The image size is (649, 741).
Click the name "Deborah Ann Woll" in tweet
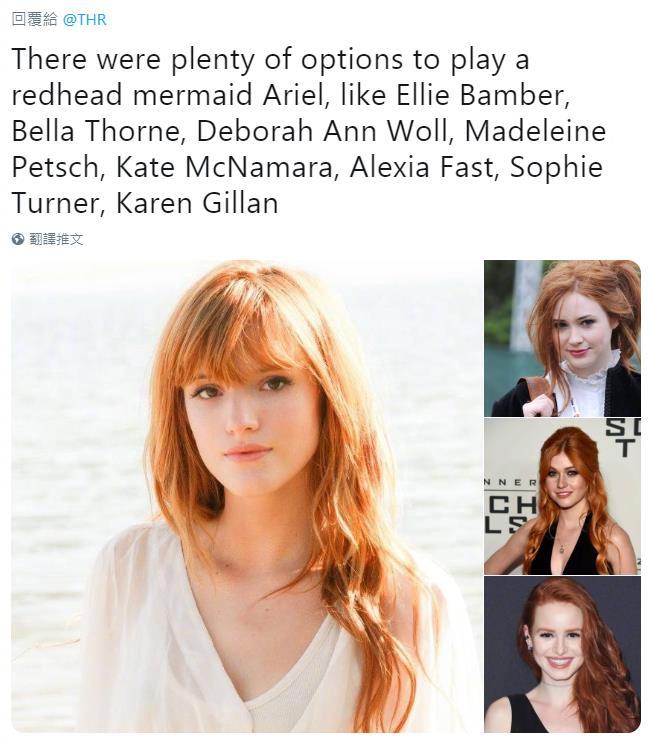point(321,131)
